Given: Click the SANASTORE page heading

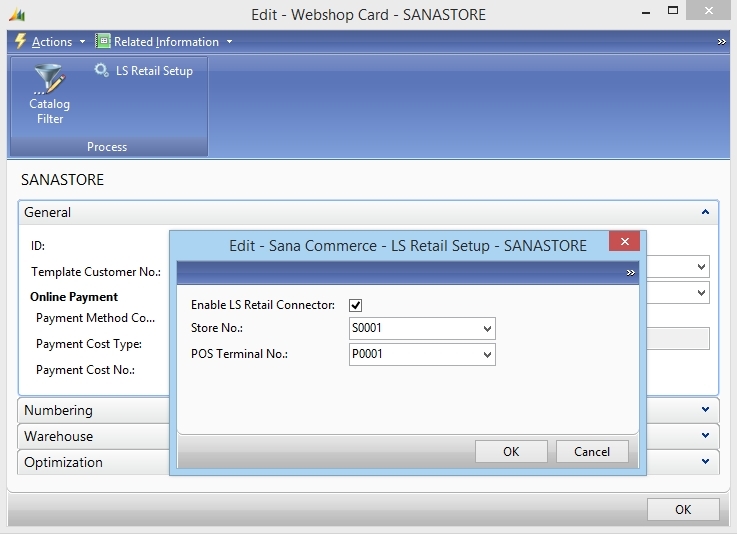Looking at the screenshot, I should (x=63, y=180).
